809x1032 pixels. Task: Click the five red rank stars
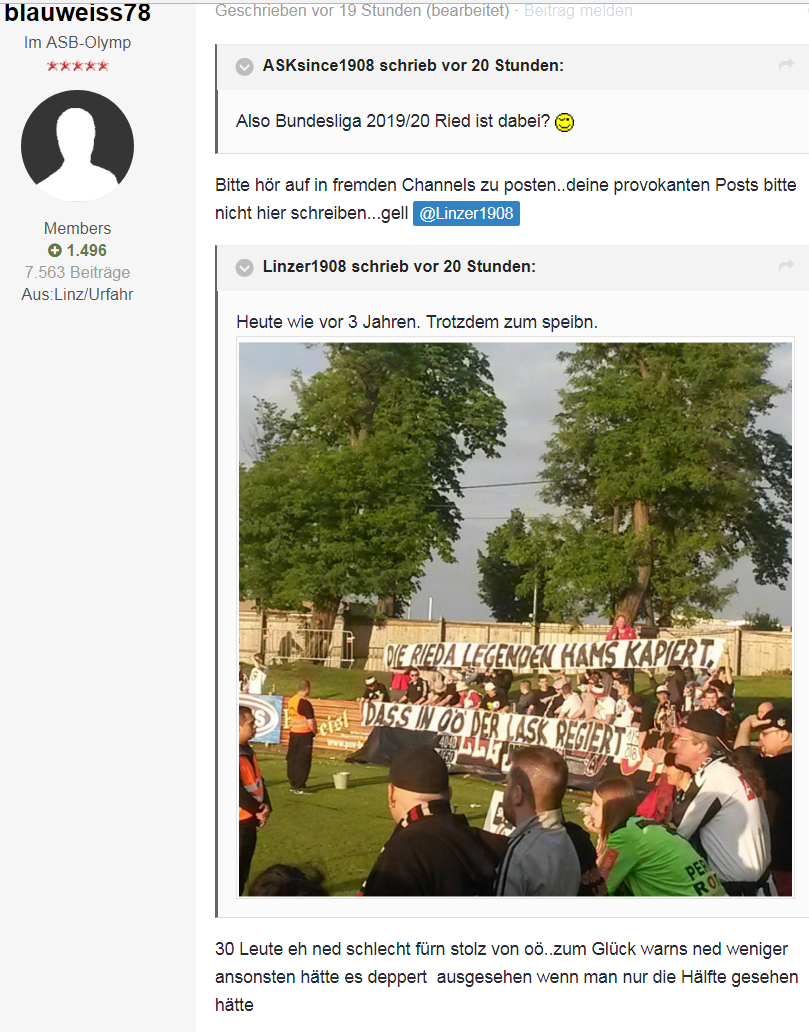78,66
